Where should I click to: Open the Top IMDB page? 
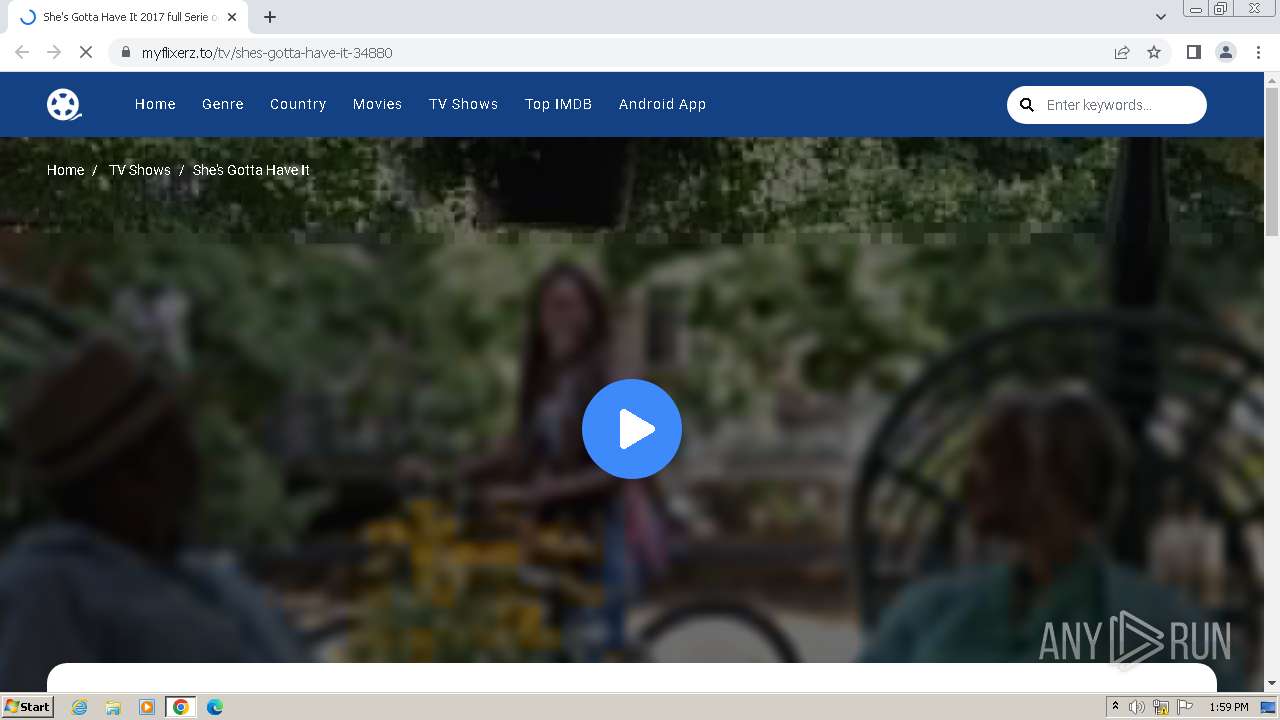tap(558, 104)
